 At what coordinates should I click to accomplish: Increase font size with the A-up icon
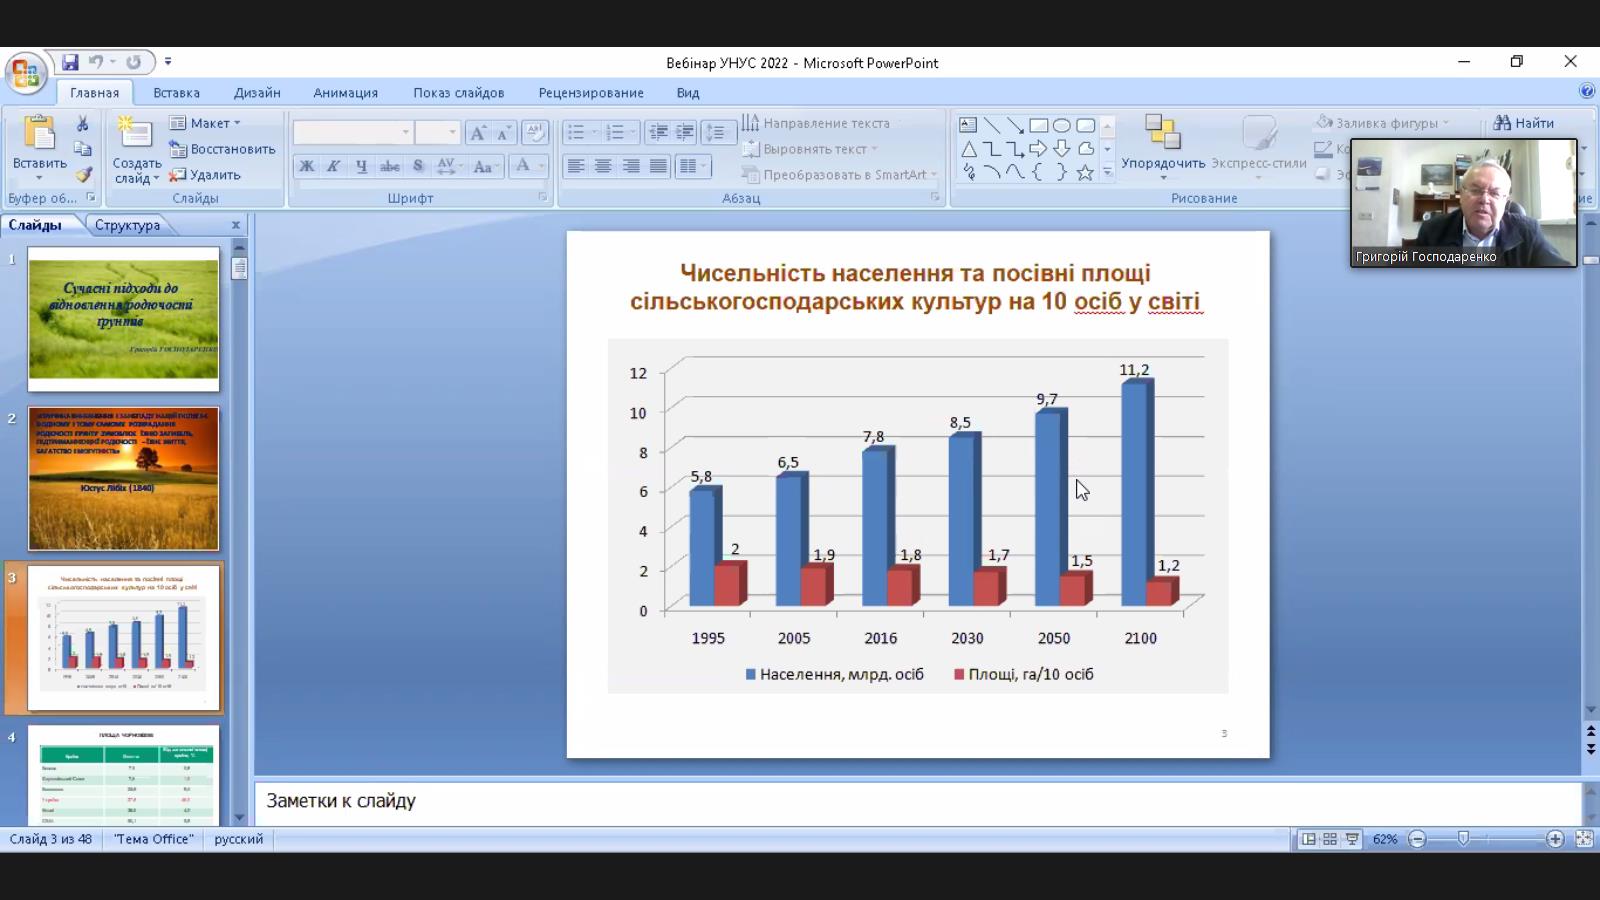(478, 133)
